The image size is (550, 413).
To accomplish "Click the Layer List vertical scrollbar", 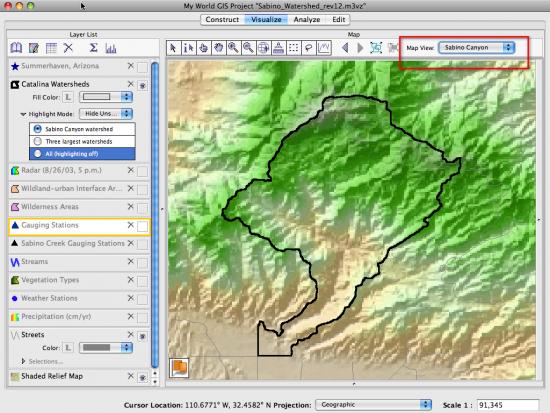I will pyautogui.click(x=155, y=215).
